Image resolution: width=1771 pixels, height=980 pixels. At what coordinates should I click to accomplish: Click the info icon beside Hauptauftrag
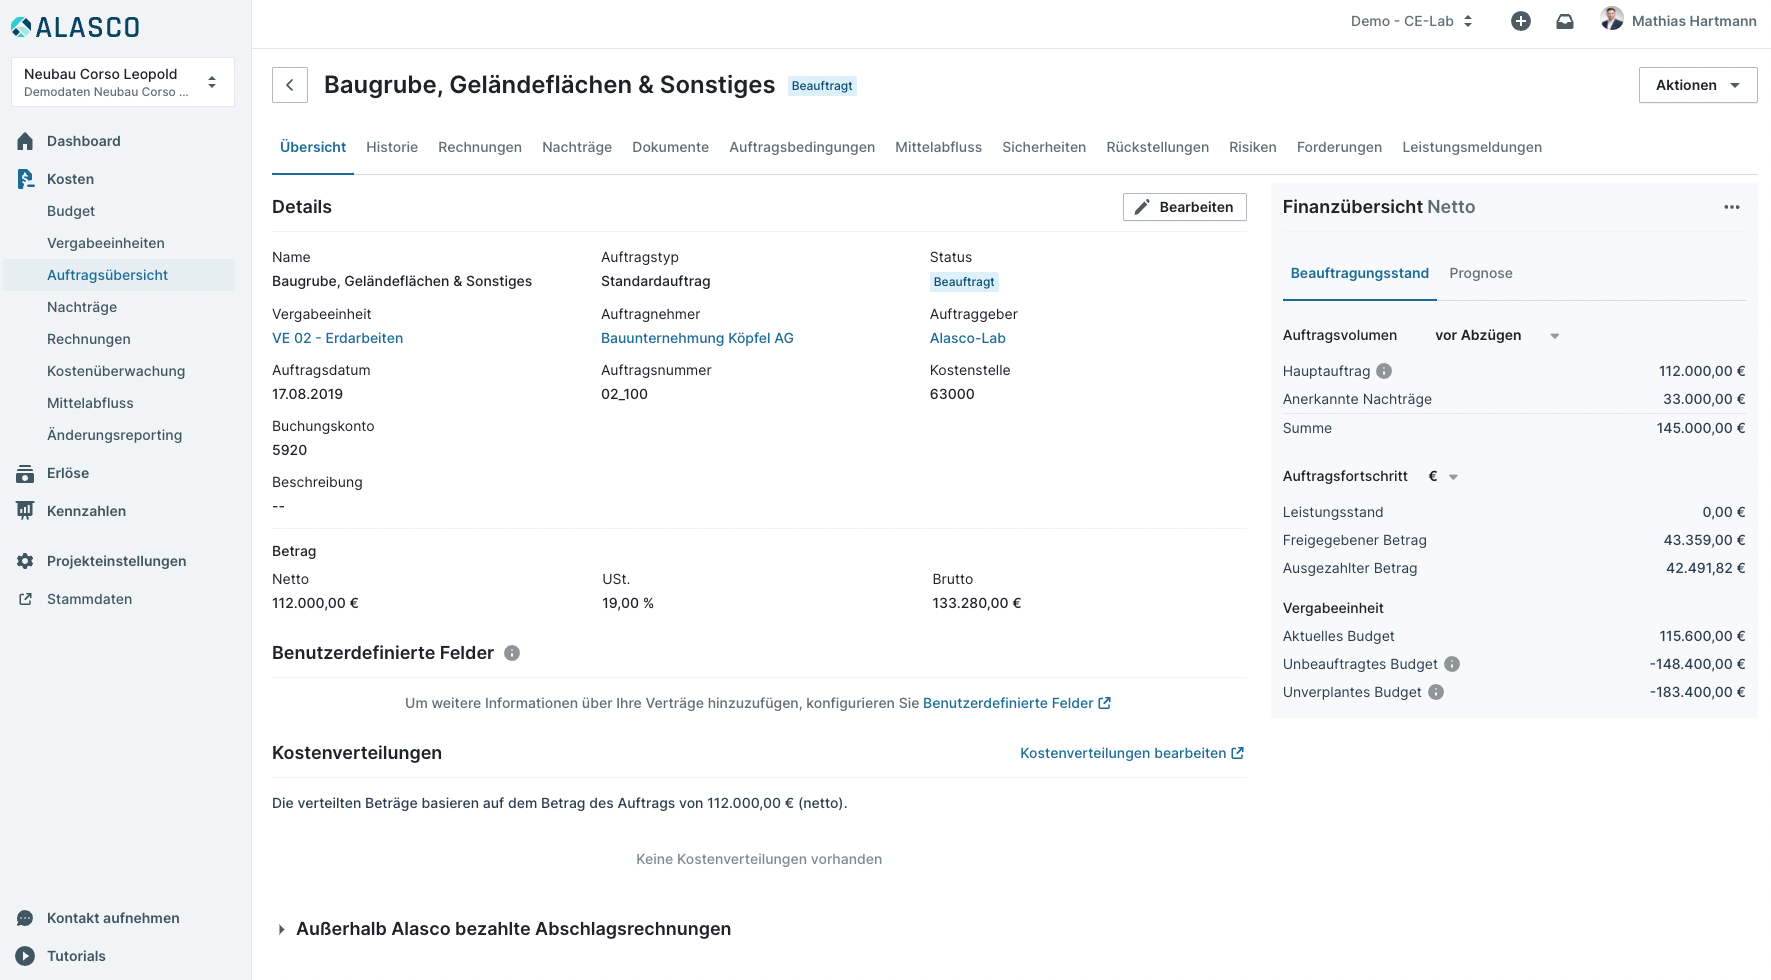point(1384,371)
